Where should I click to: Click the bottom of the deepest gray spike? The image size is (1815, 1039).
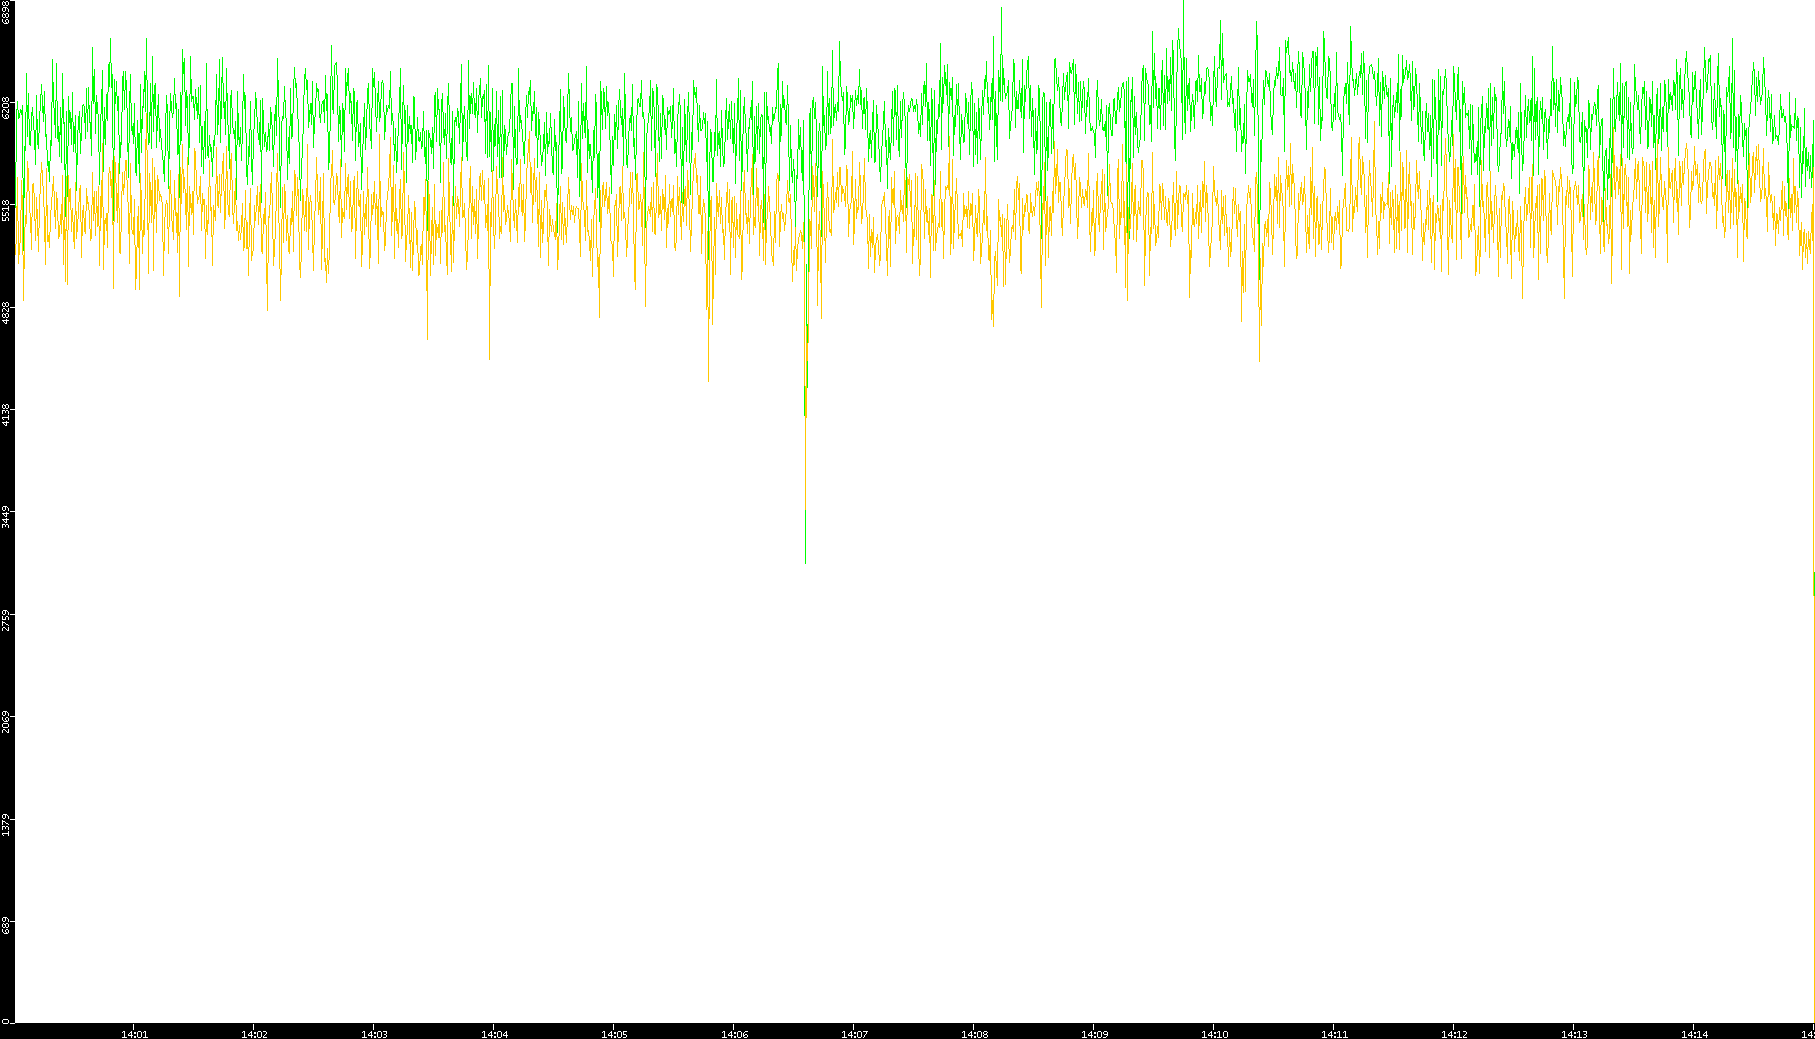point(805,560)
